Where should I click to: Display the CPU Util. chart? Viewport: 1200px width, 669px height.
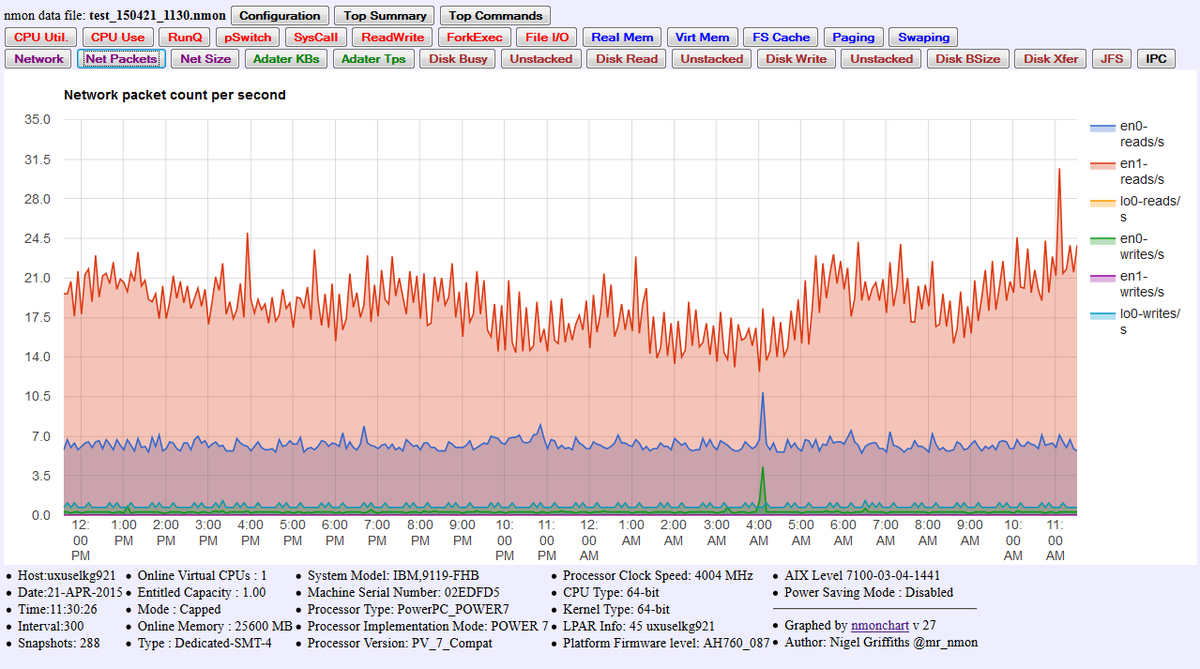coord(40,37)
